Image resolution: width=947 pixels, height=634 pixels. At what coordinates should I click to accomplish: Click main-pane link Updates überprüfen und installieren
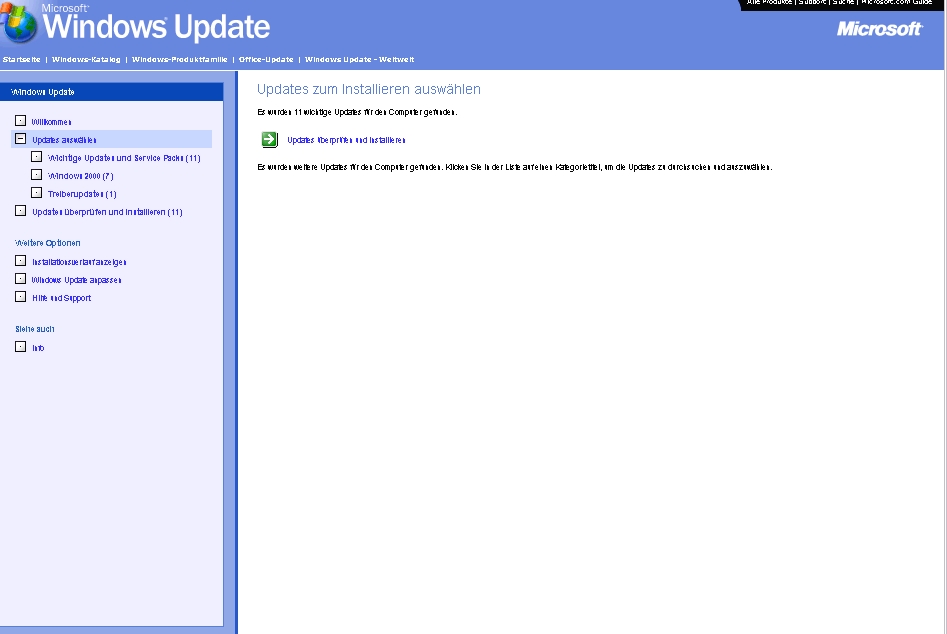click(x=346, y=140)
